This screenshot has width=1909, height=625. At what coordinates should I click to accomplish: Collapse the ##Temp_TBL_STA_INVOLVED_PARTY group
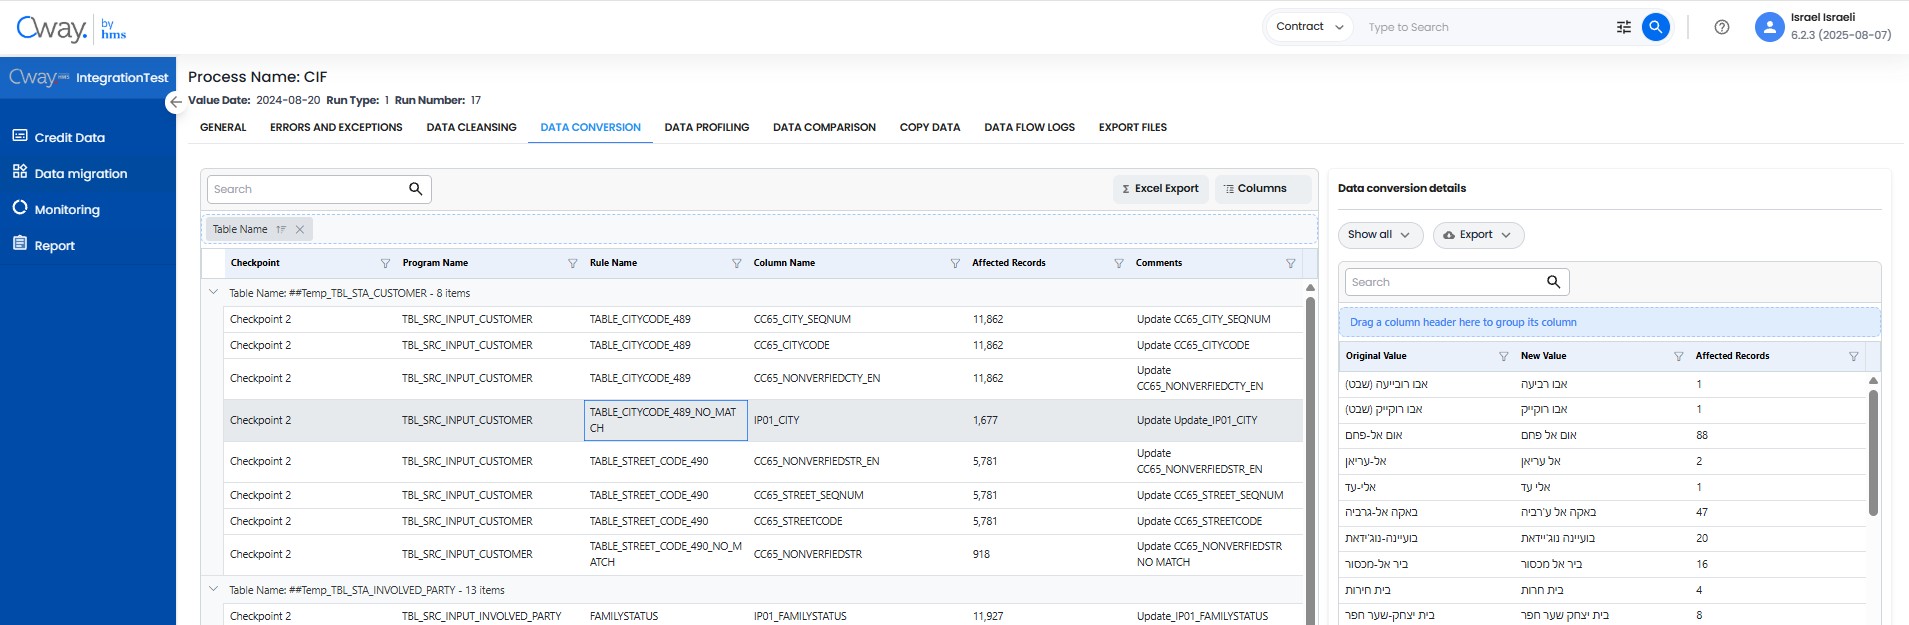click(213, 590)
